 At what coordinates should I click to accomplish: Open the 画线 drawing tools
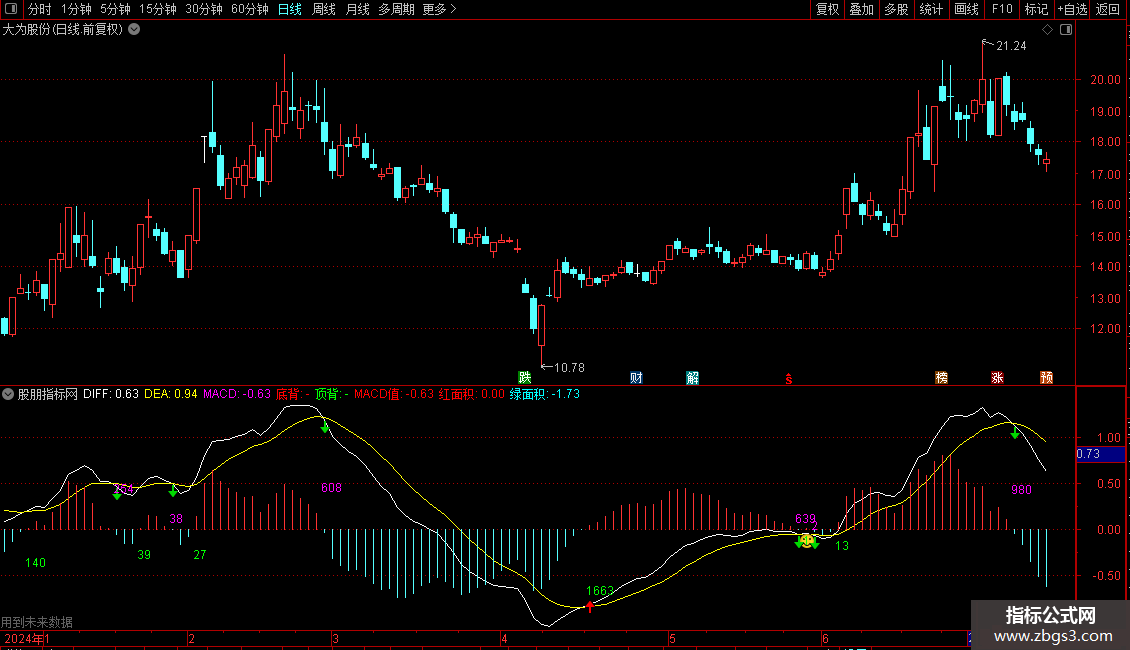coord(966,9)
